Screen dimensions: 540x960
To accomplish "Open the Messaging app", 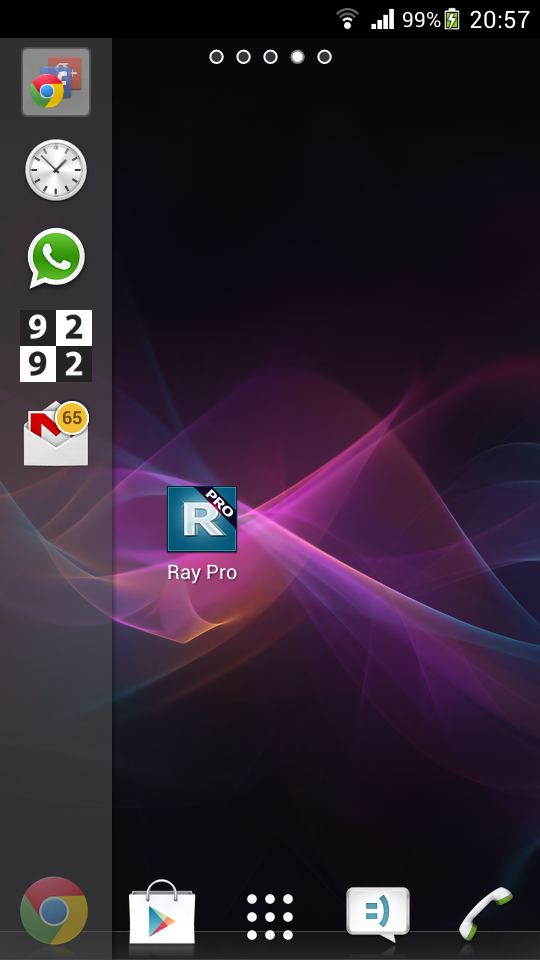I will pos(378,913).
